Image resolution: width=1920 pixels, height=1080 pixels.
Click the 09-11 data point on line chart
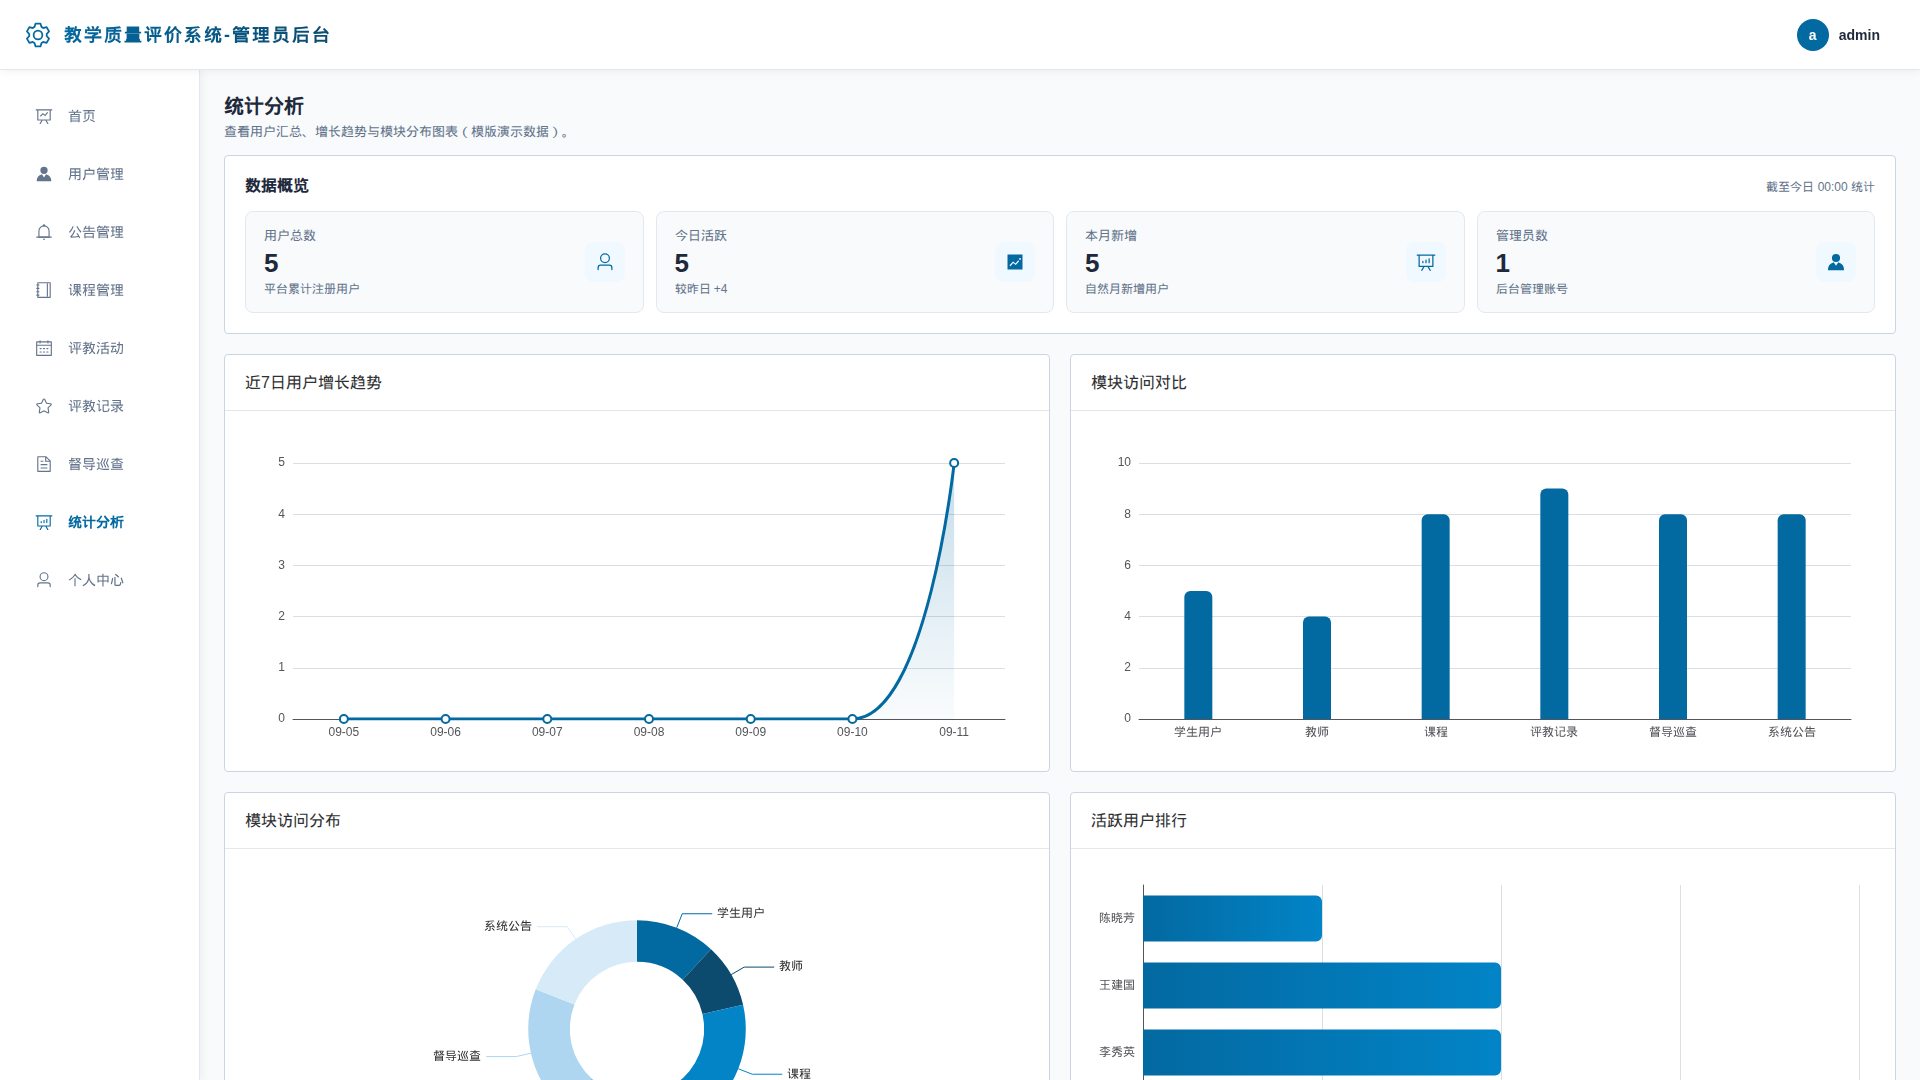point(954,463)
